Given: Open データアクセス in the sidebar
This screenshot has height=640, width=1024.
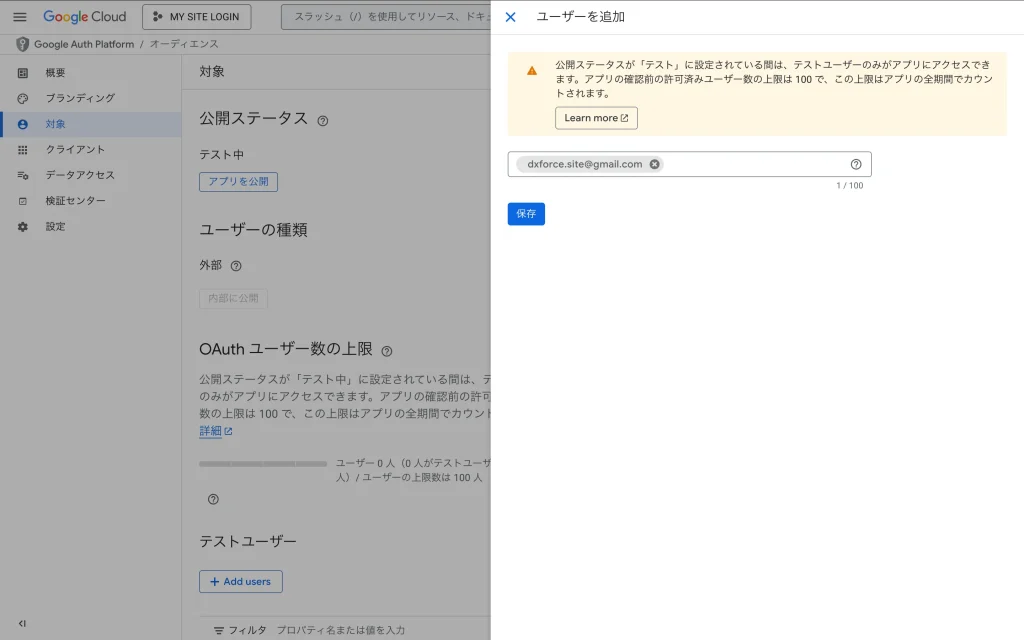Looking at the screenshot, I should click(x=80, y=175).
